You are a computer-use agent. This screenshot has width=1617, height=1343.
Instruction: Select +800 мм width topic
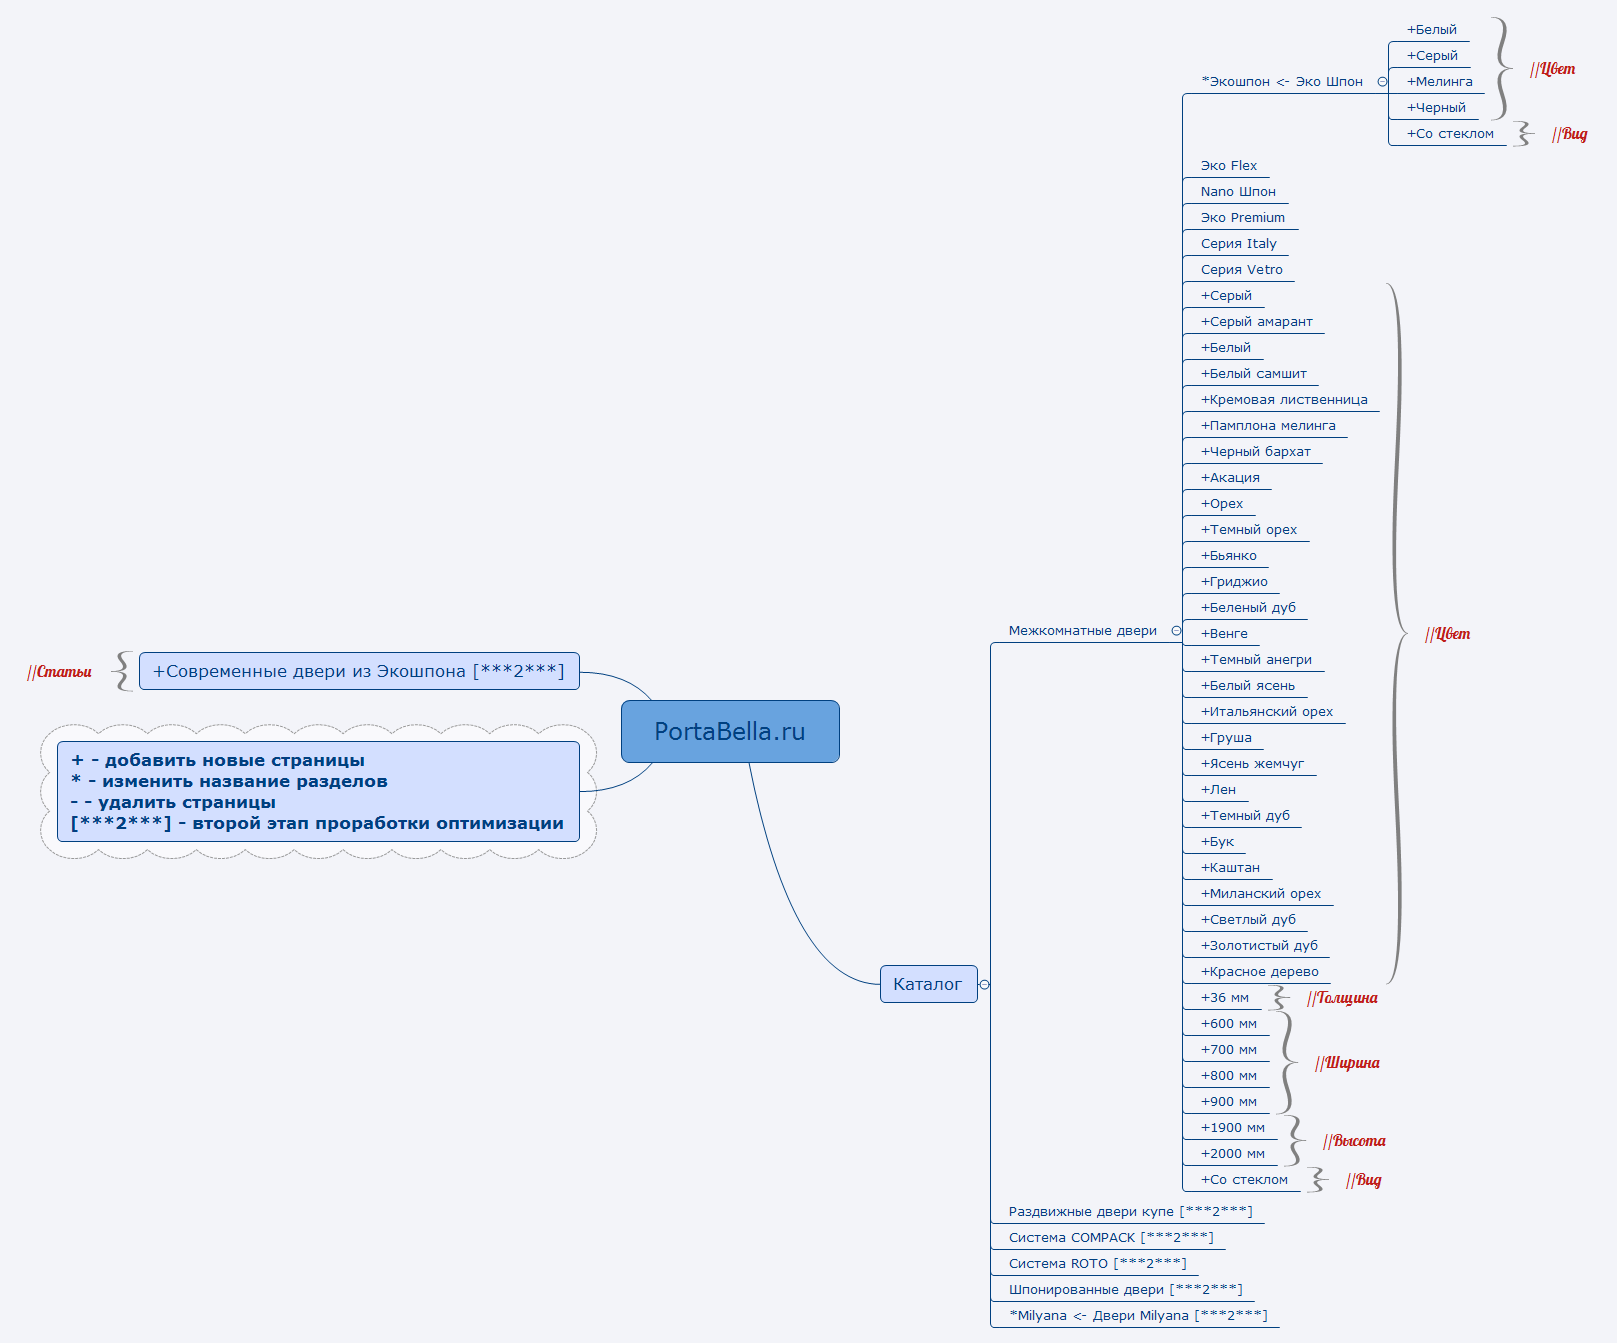pyautogui.click(x=1229, y=1076)
